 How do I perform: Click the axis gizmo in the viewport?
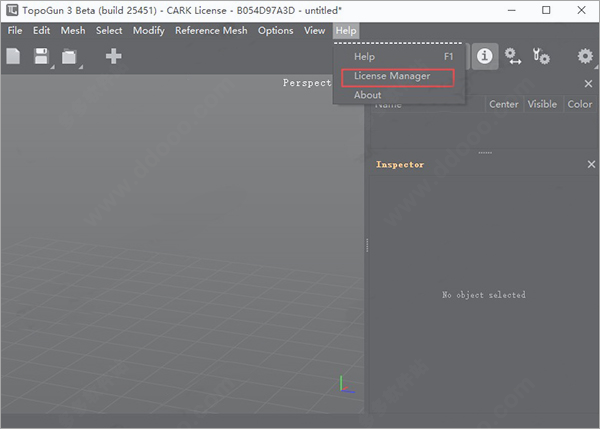(347, 385)
